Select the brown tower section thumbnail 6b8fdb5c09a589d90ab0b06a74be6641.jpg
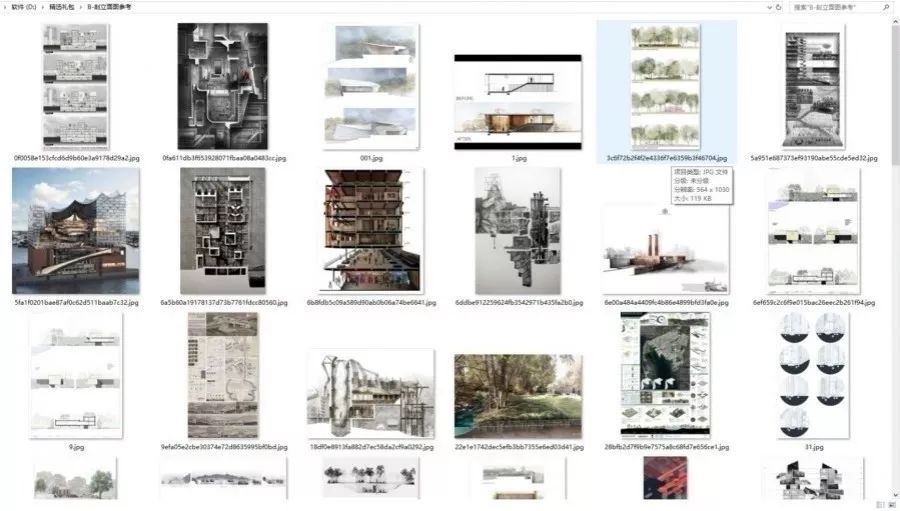Screen dimensions: 900x511 pyautogui.click(x=373, y=231)
